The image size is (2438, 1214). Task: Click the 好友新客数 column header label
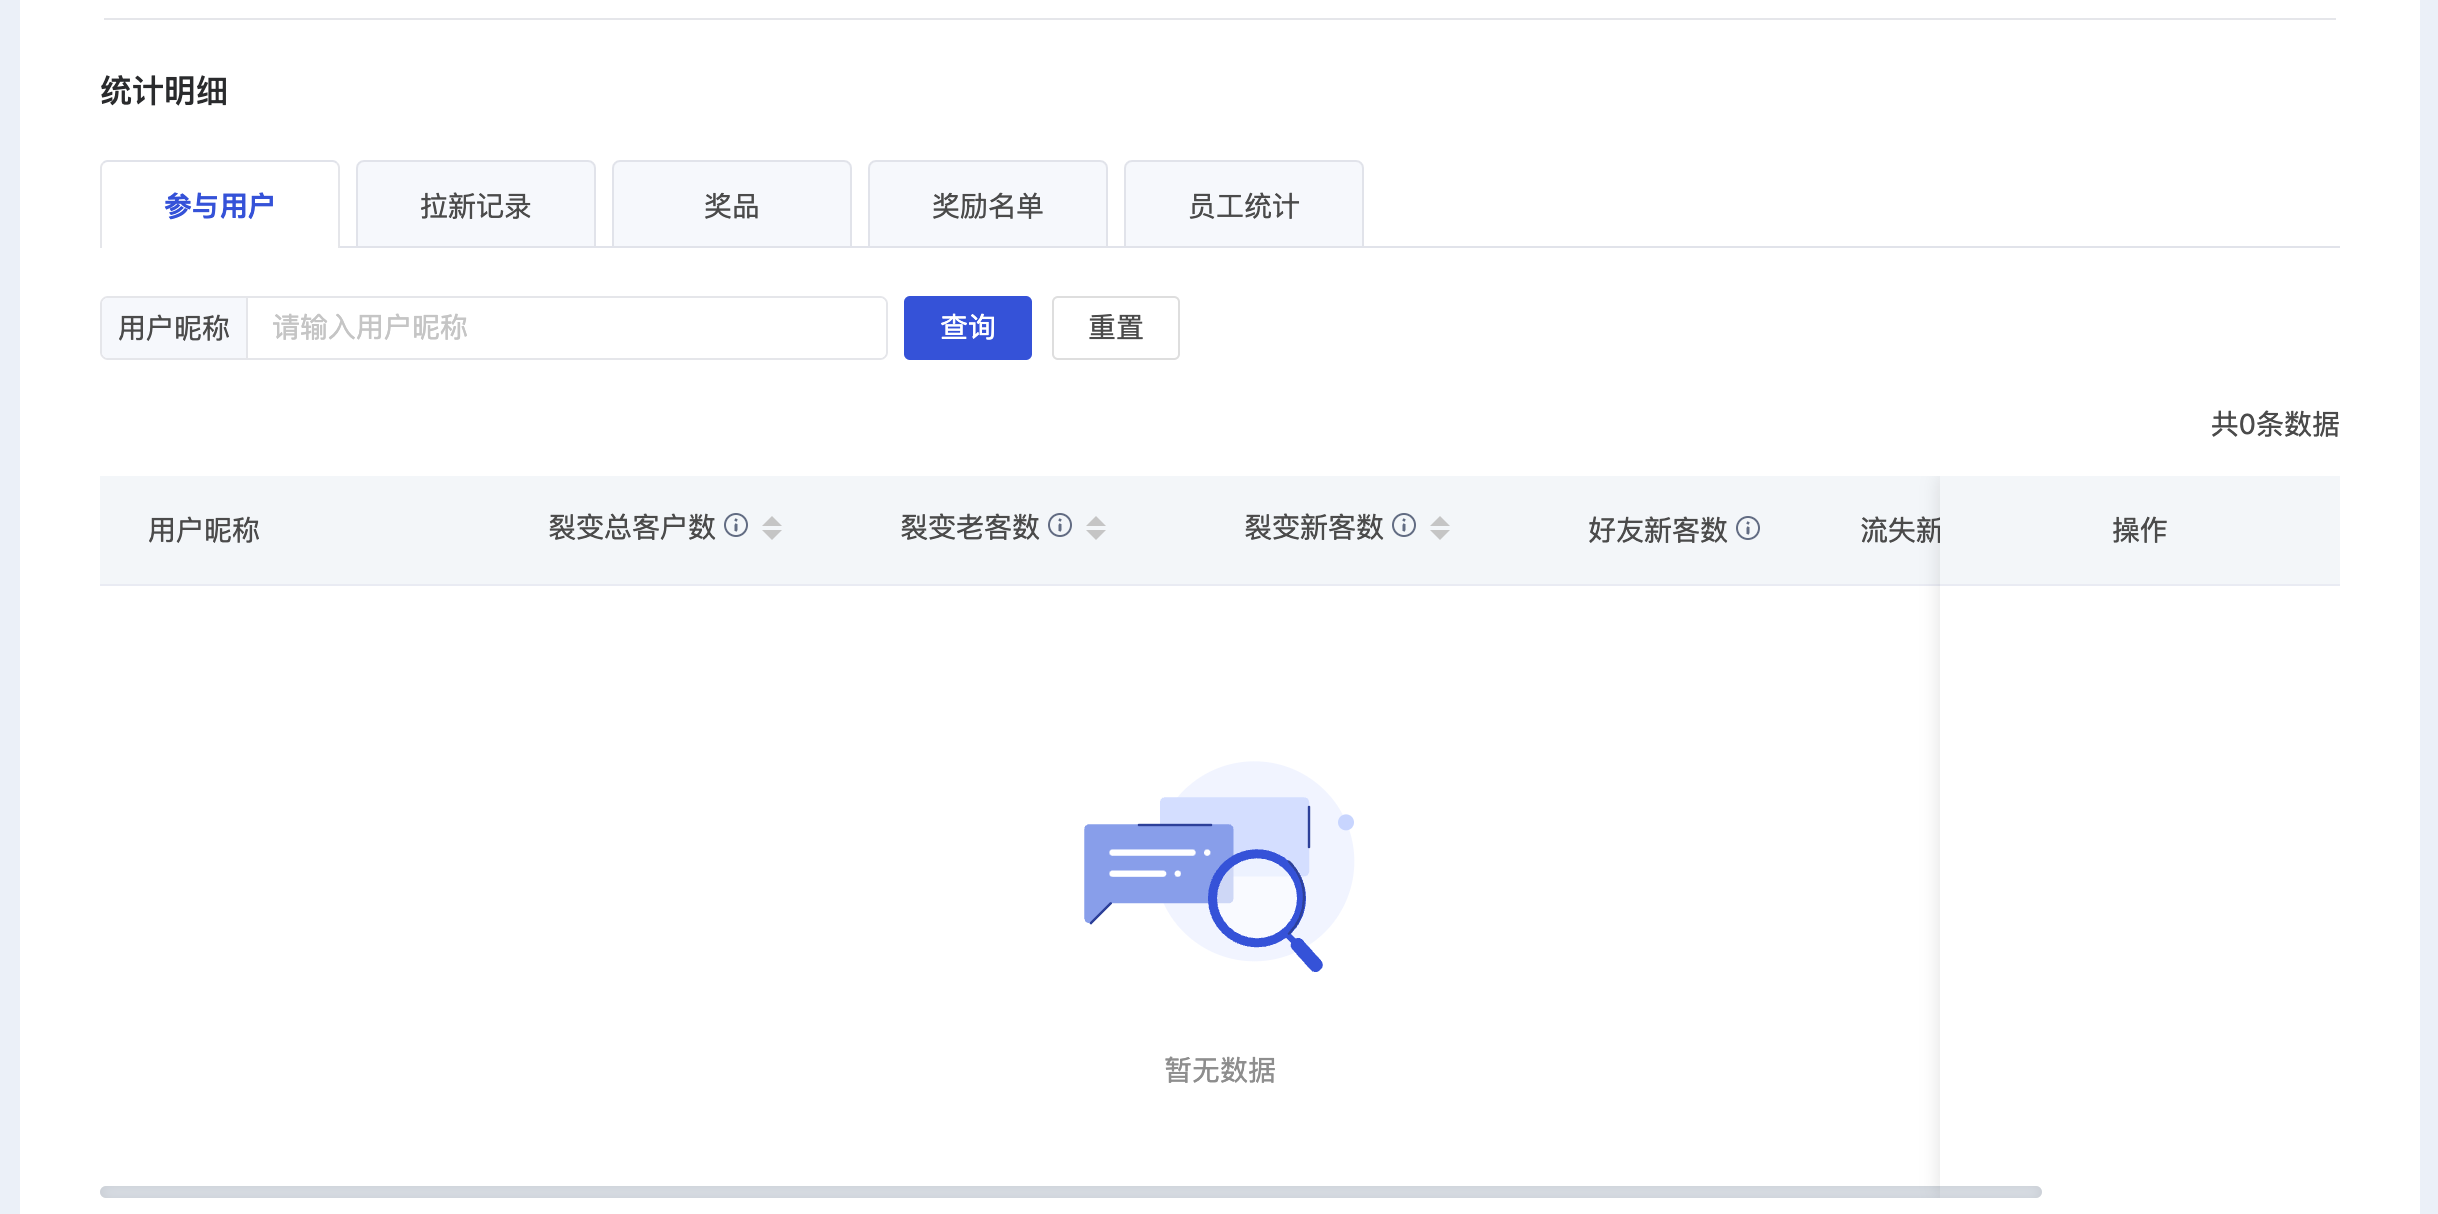(x=1658, y=530)
